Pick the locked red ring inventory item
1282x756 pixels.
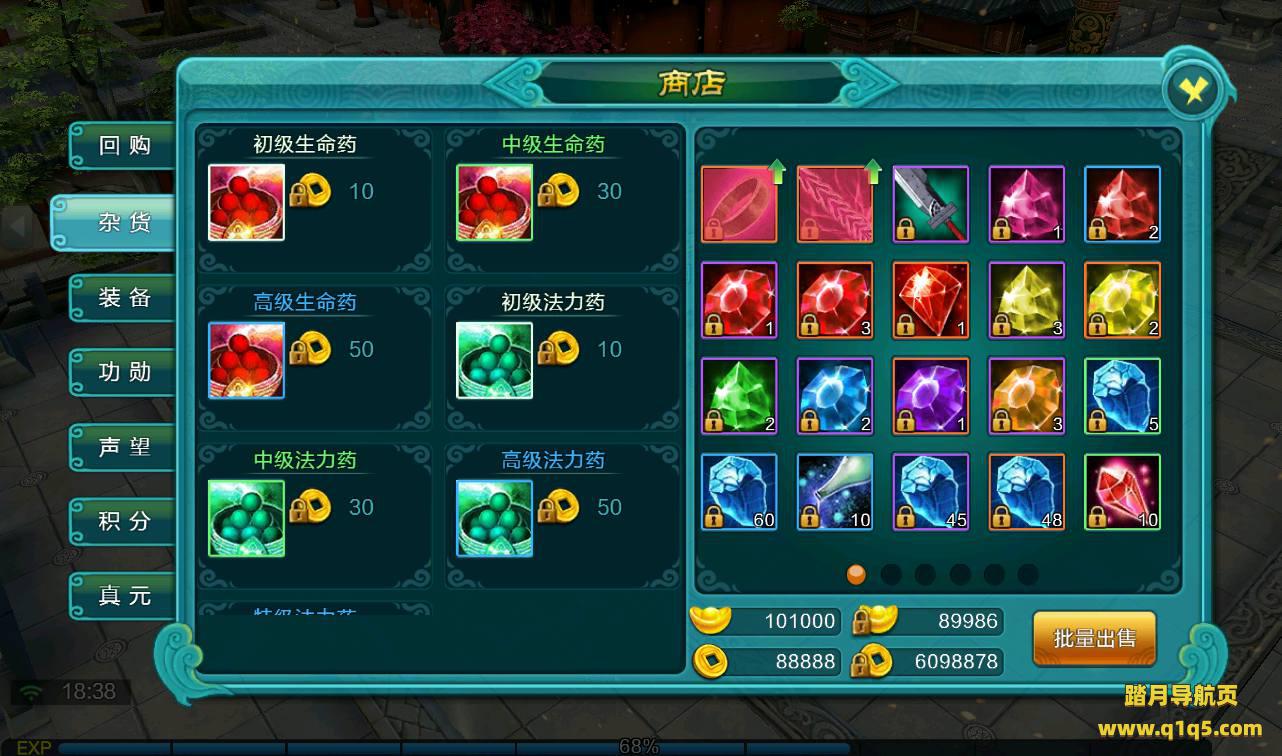click(x=739, y=204)
